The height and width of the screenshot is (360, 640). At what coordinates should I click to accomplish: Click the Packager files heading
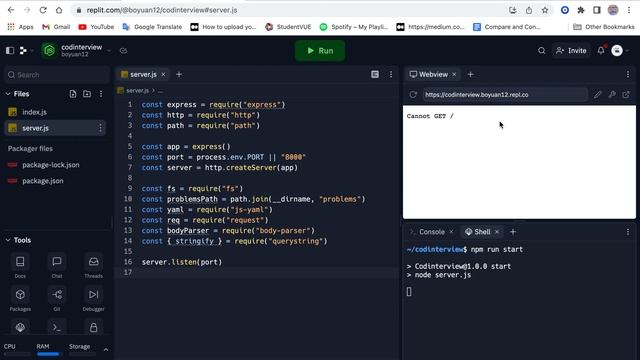click(30, 149)
